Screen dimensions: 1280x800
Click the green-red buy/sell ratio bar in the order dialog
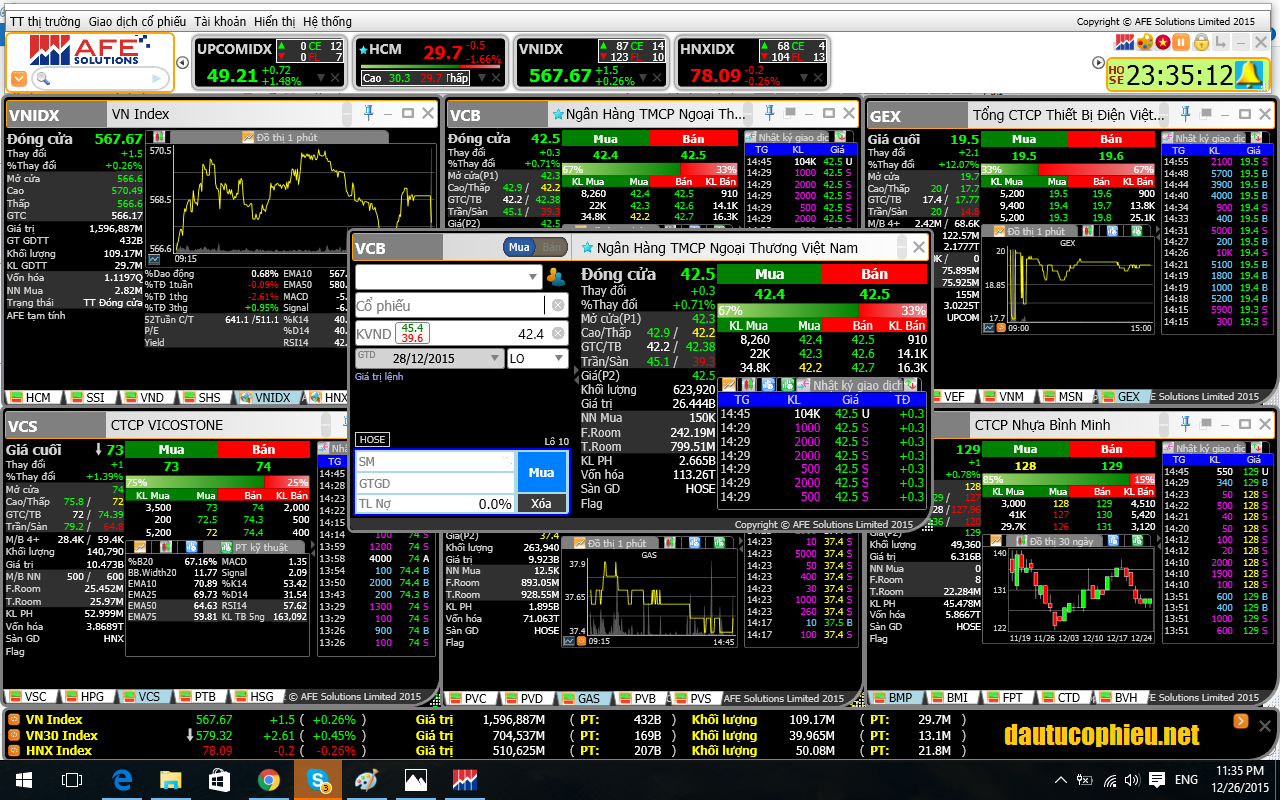823,311
